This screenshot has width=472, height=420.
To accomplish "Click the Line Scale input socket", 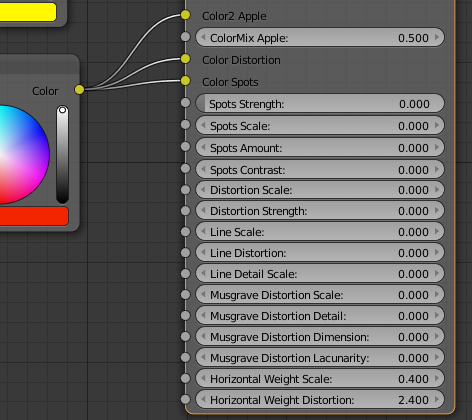I will 186,232.
